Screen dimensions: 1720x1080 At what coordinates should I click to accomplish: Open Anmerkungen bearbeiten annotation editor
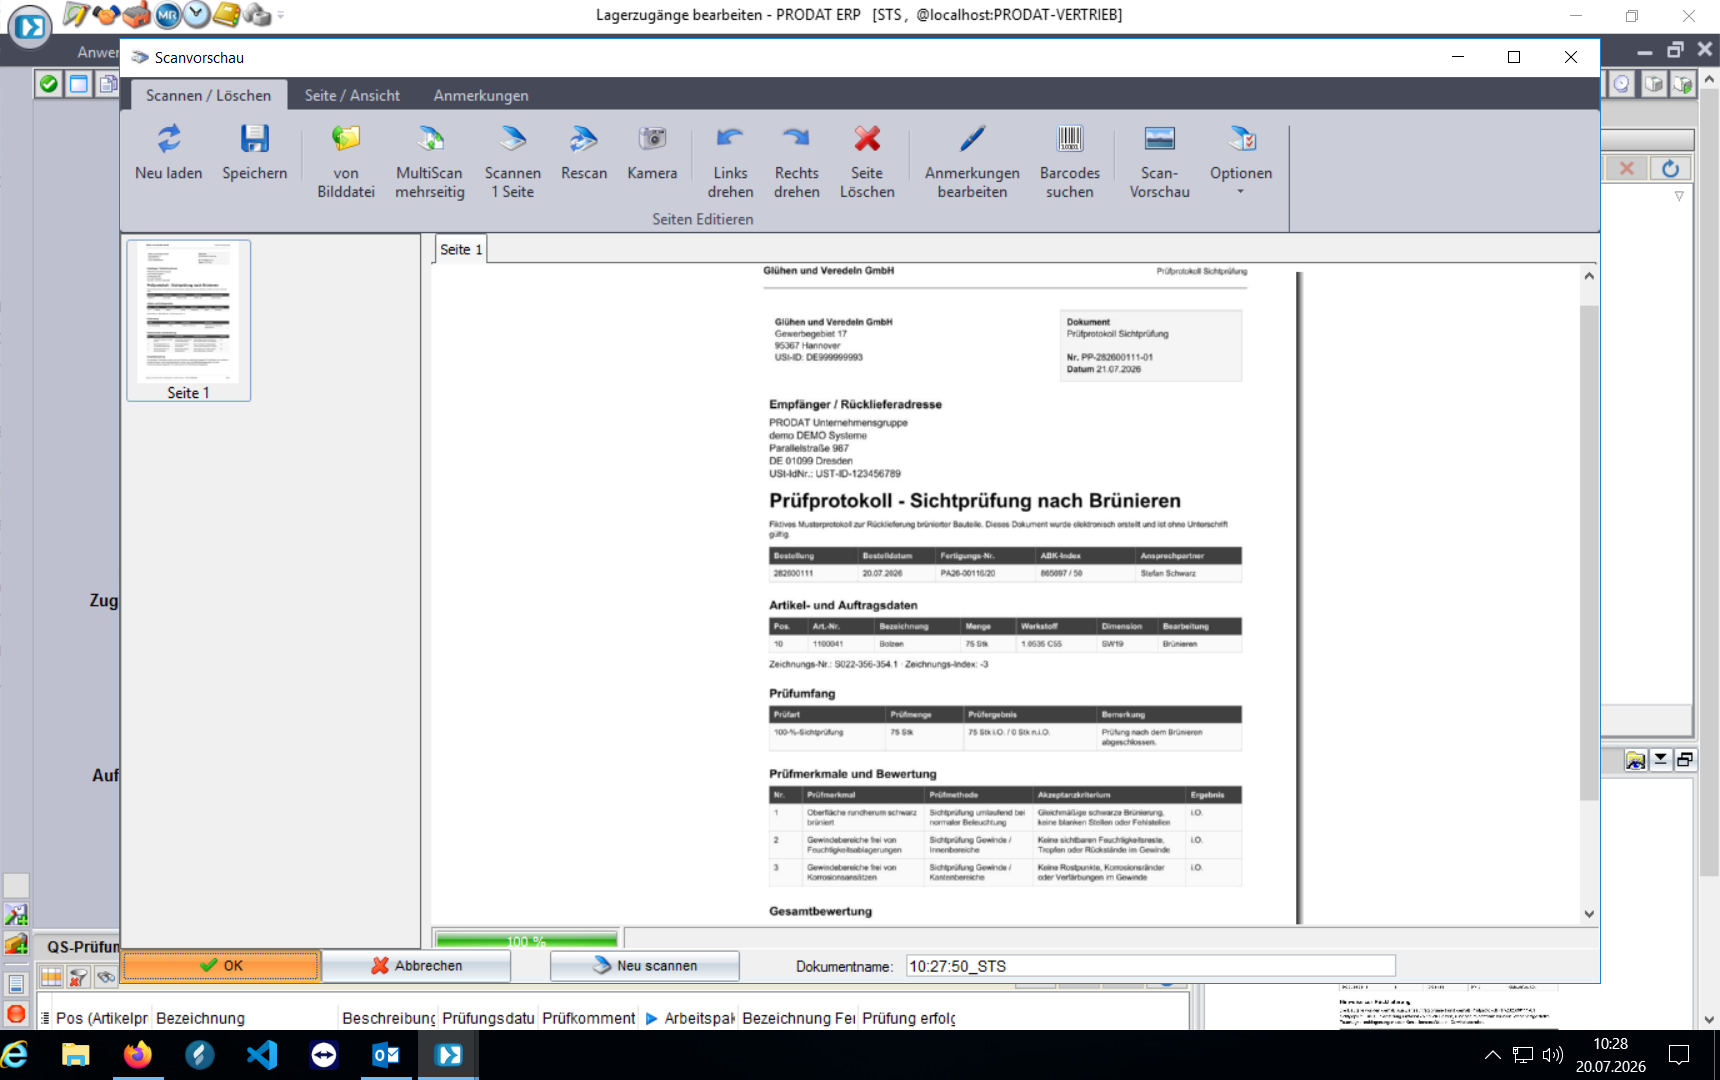(x=972, y=161)
